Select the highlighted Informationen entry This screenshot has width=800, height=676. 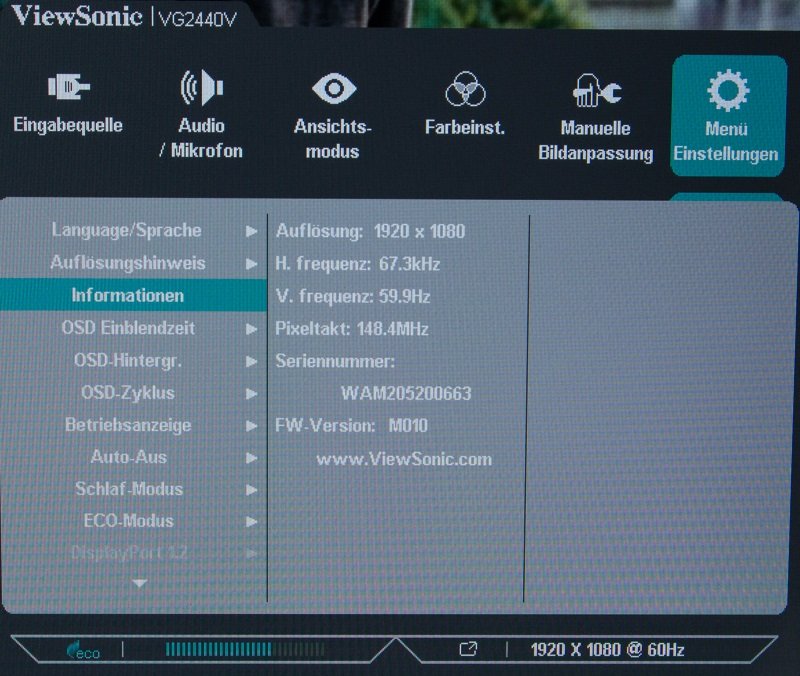[x=134, y=295]
